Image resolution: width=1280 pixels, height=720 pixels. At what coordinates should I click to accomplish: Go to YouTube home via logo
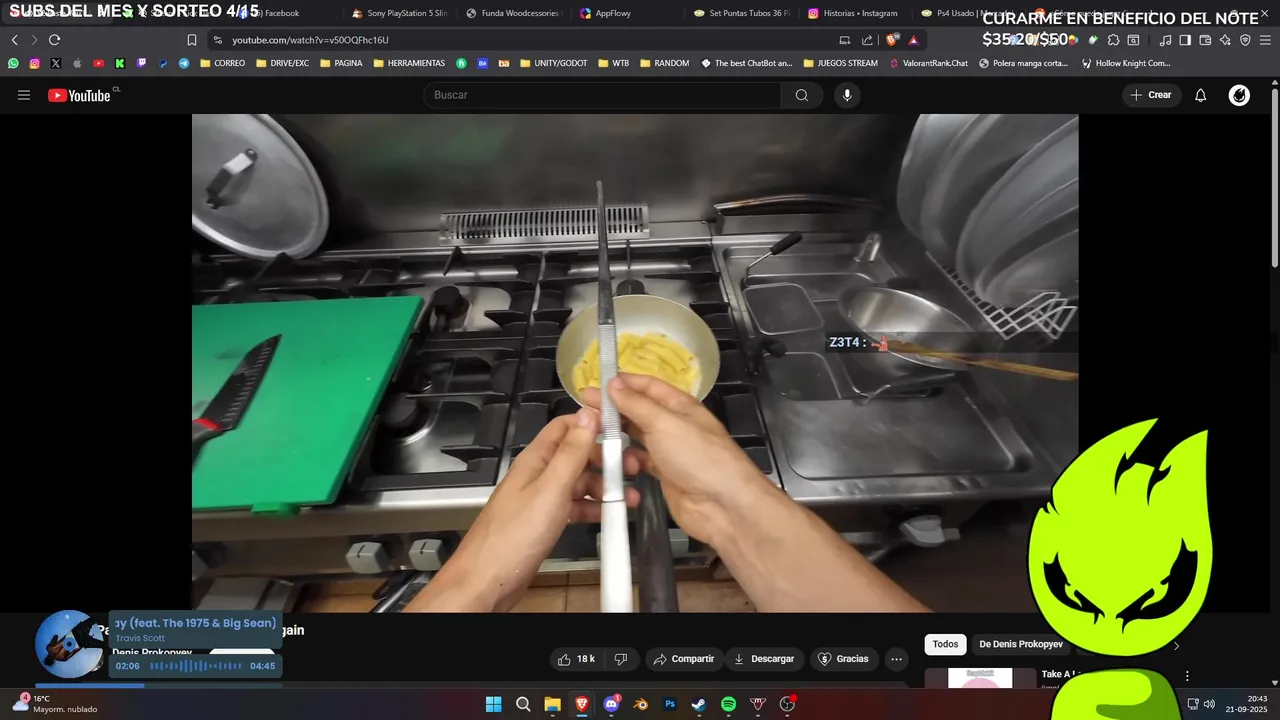point(79,95)
